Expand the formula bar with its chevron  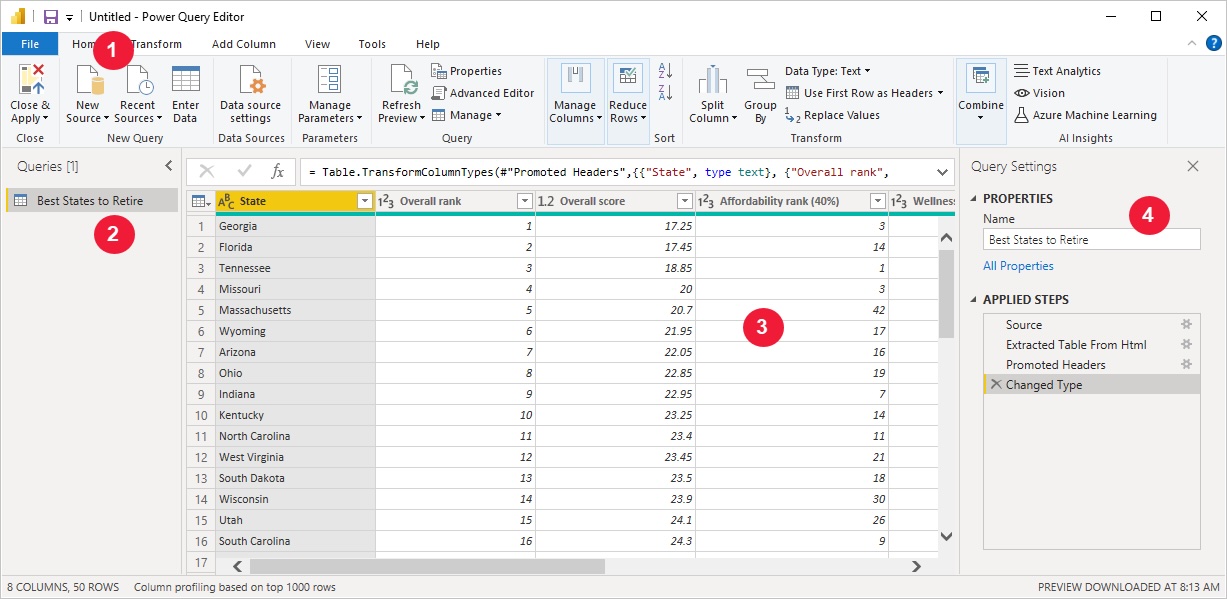[x=940, y=171]
